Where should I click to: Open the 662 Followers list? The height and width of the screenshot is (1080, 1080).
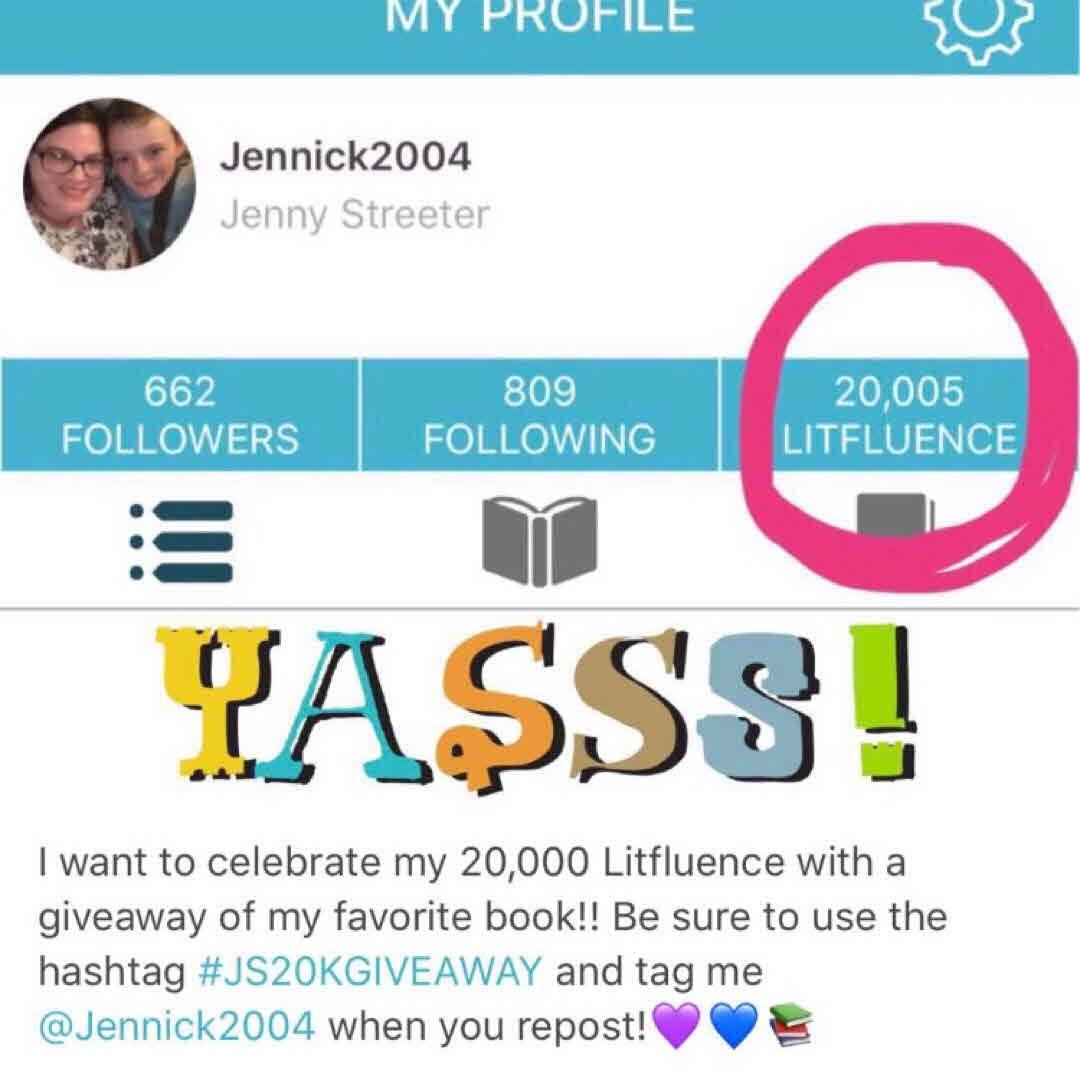tap(180, 415)
